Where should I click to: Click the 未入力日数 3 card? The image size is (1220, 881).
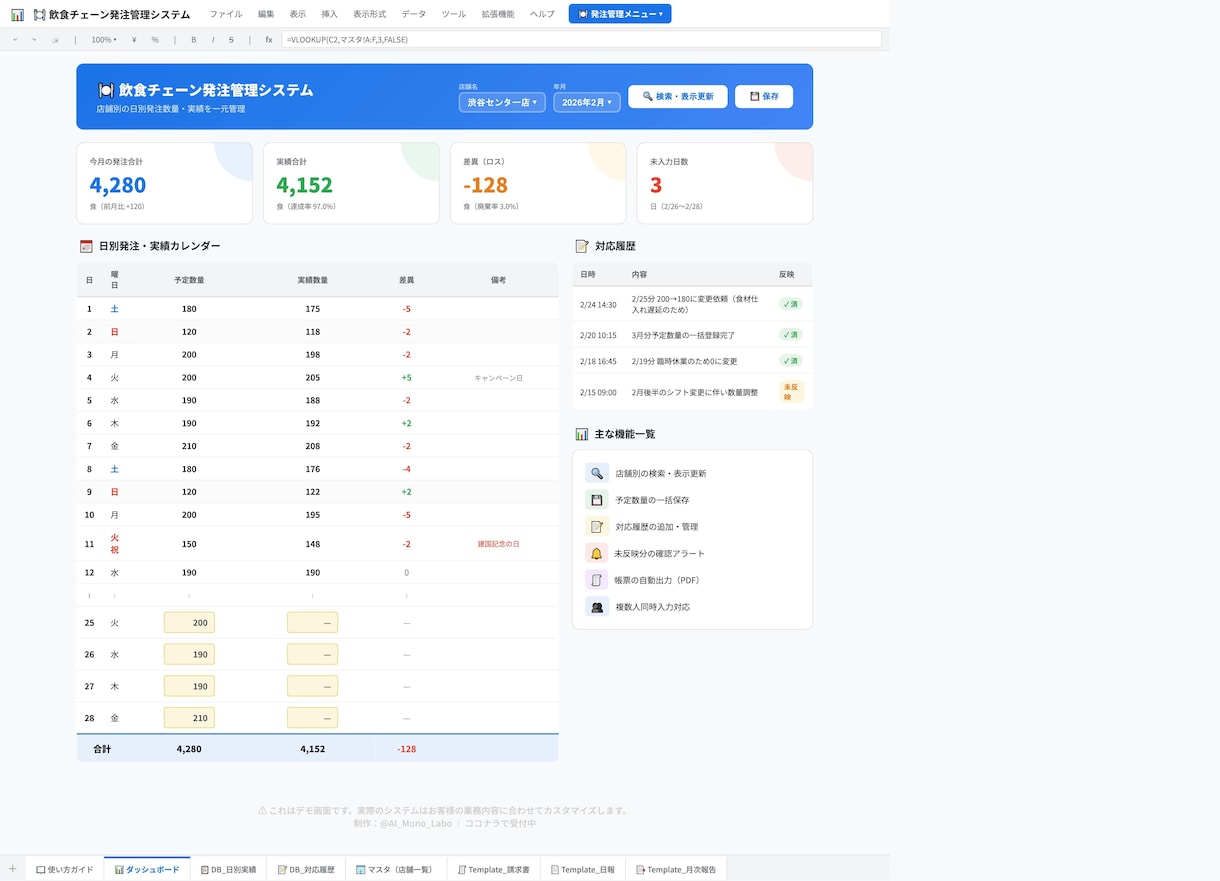pyautogui.click(x=725, y=183)
